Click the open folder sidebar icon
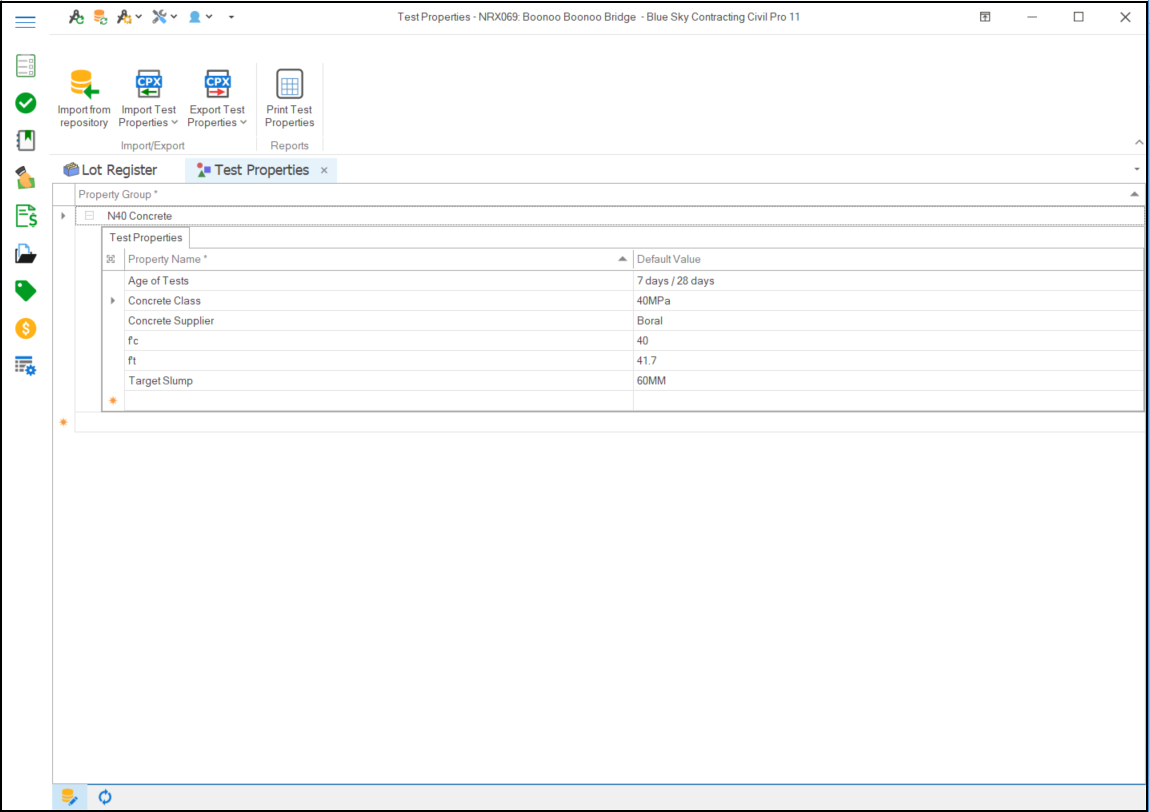The height and width of the screenshot is (812, 1150). click(x=26, y=254)
